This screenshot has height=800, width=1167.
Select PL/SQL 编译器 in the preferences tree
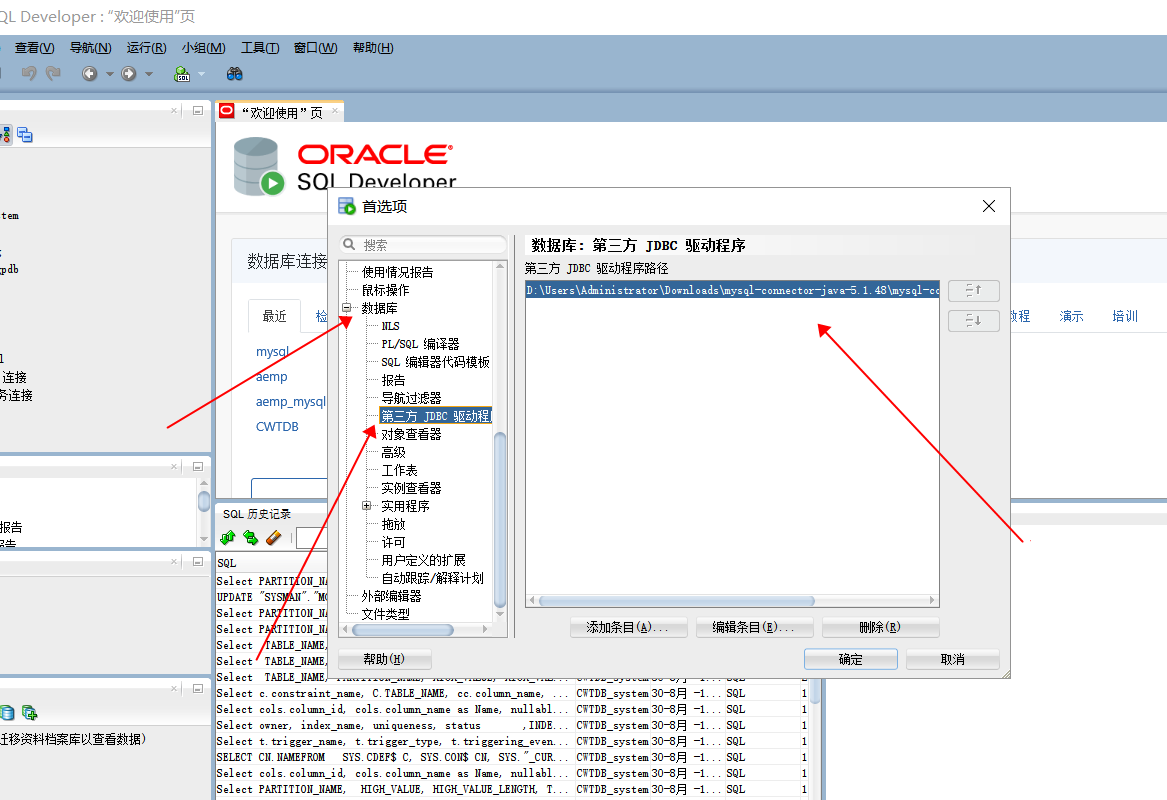pos(421,344)
